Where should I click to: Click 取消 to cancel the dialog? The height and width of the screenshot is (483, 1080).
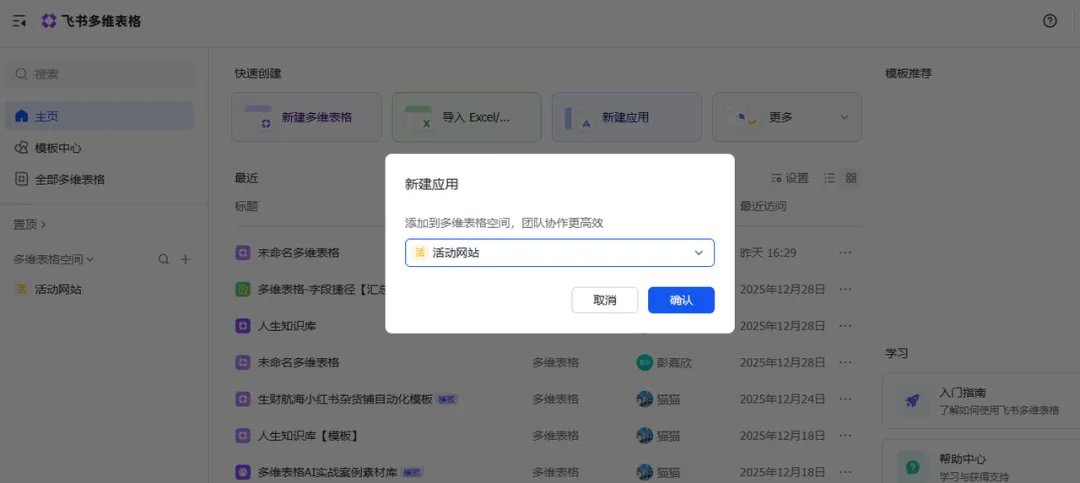click(x=605, y=300)
